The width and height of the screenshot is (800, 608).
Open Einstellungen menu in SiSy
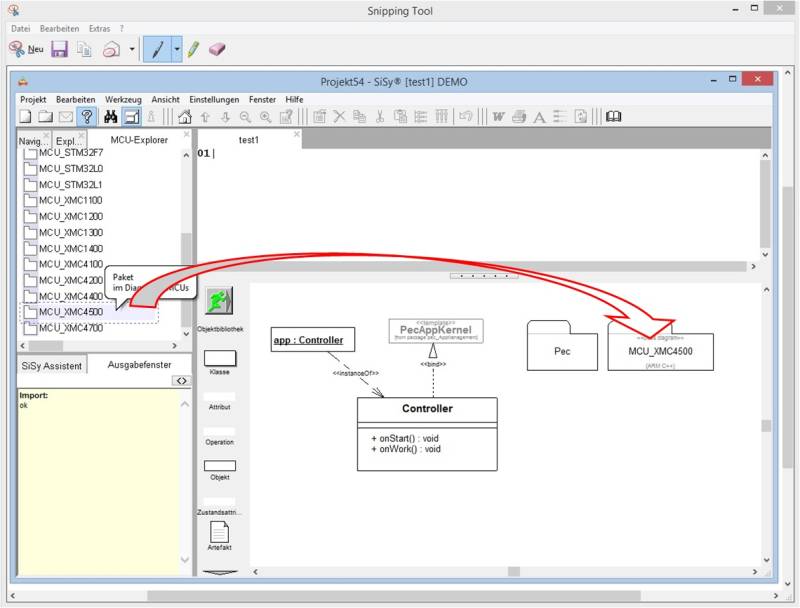click(x=214, y=99)
